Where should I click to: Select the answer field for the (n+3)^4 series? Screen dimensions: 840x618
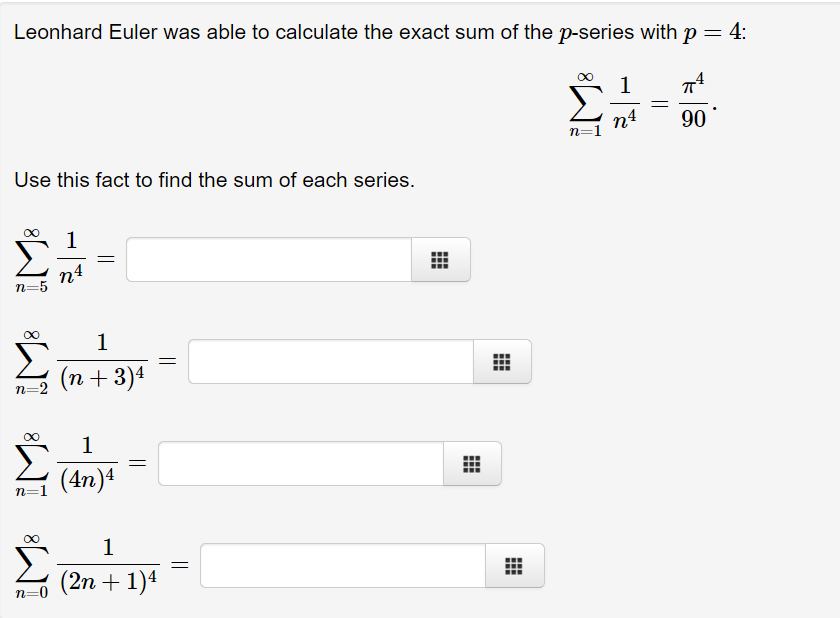point(330,361)
